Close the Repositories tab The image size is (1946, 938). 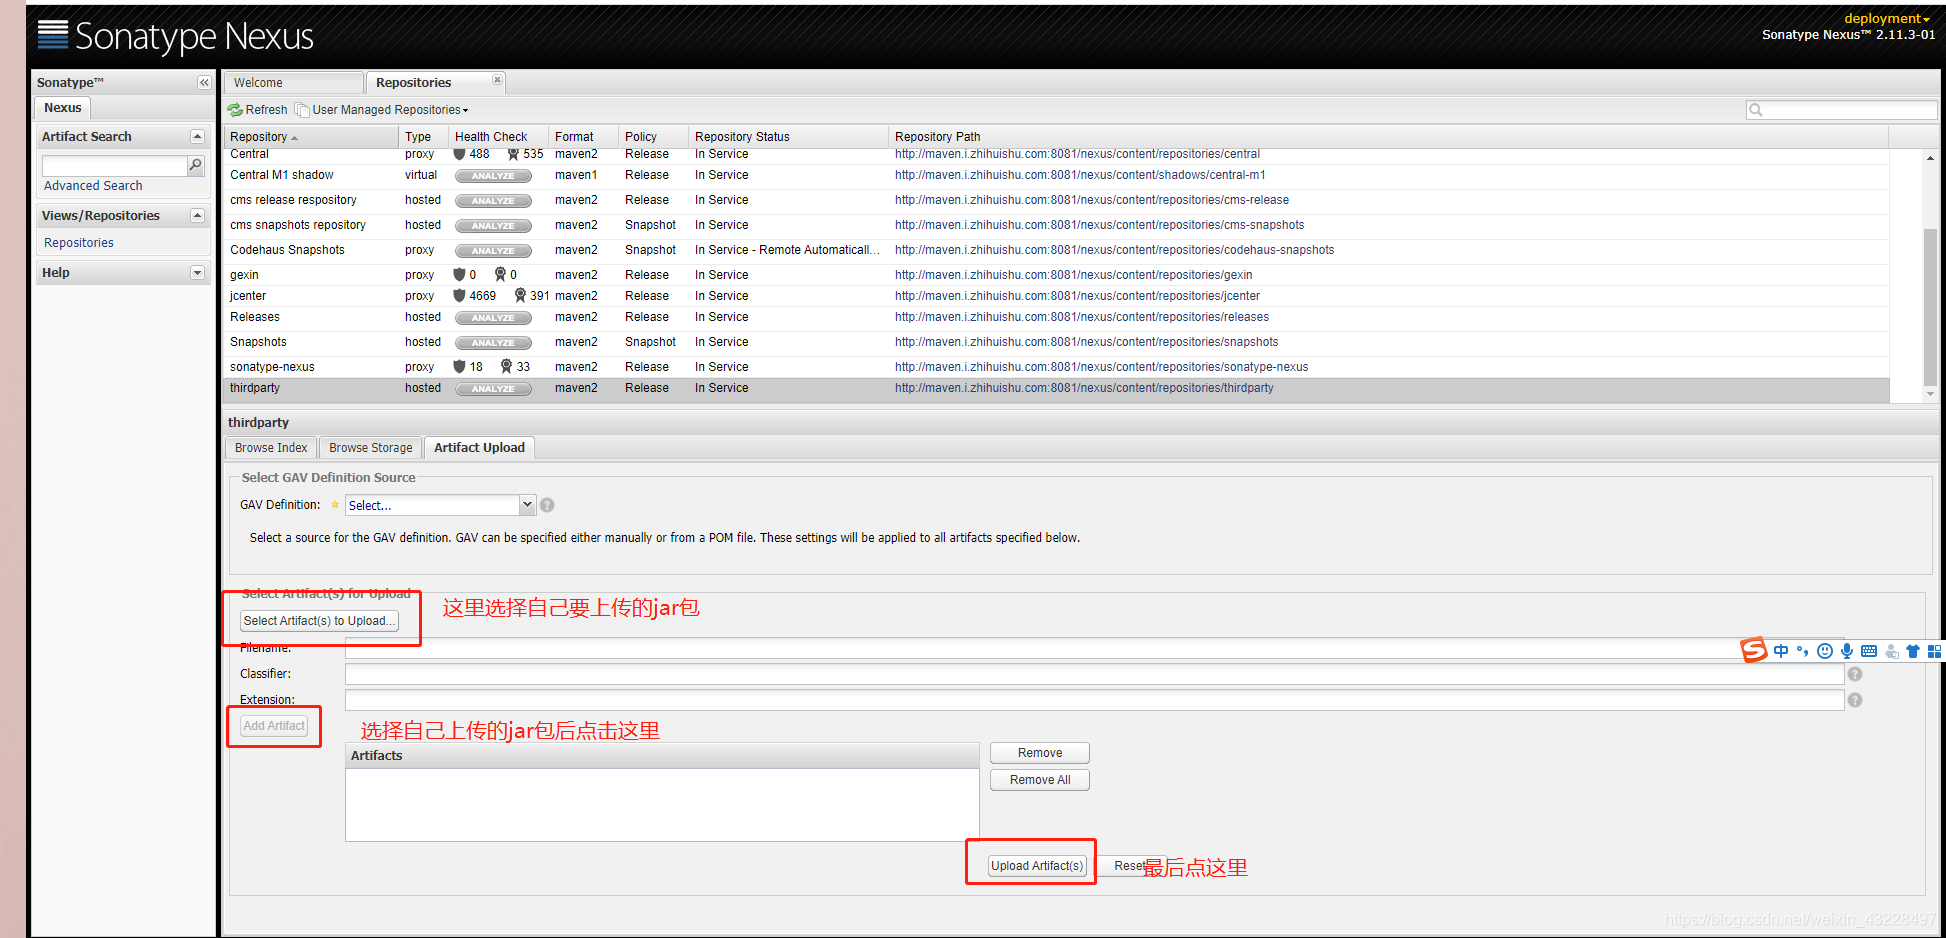pyautogui.click(x=497, y=80)
